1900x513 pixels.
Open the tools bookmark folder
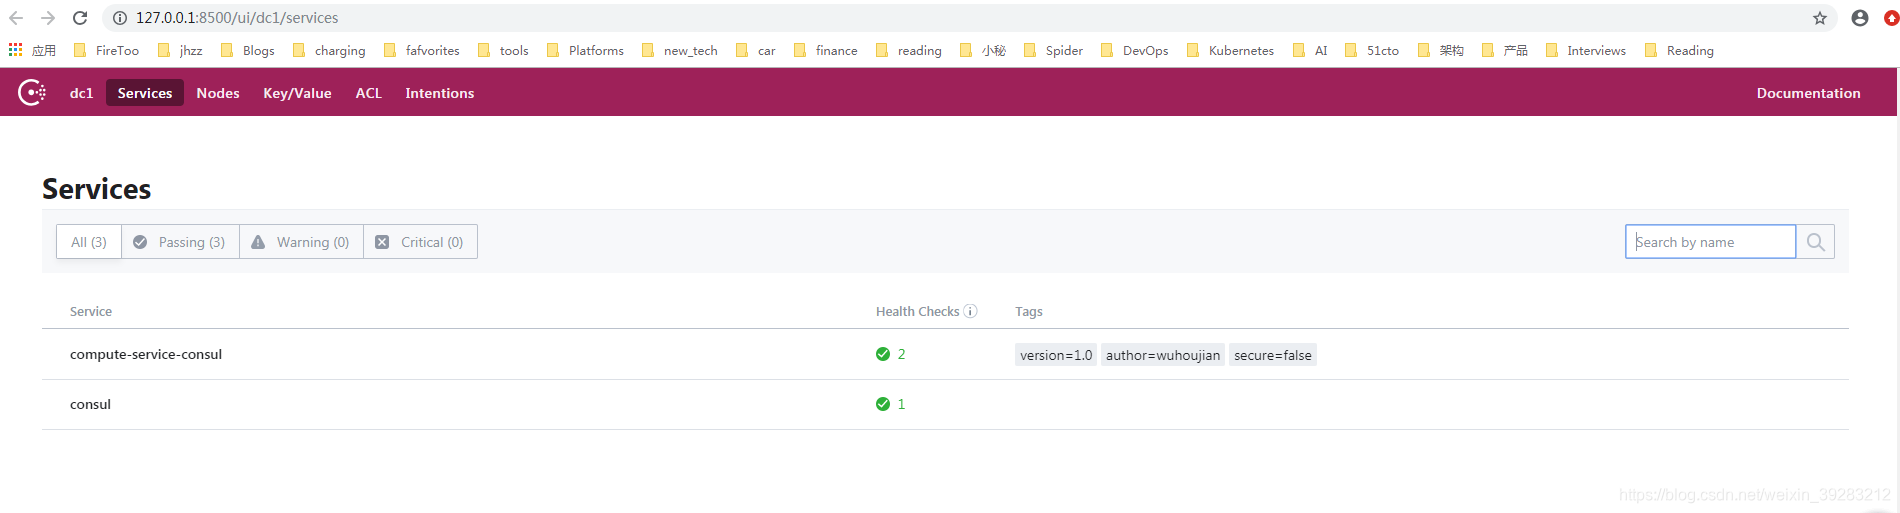pos(503,50)
